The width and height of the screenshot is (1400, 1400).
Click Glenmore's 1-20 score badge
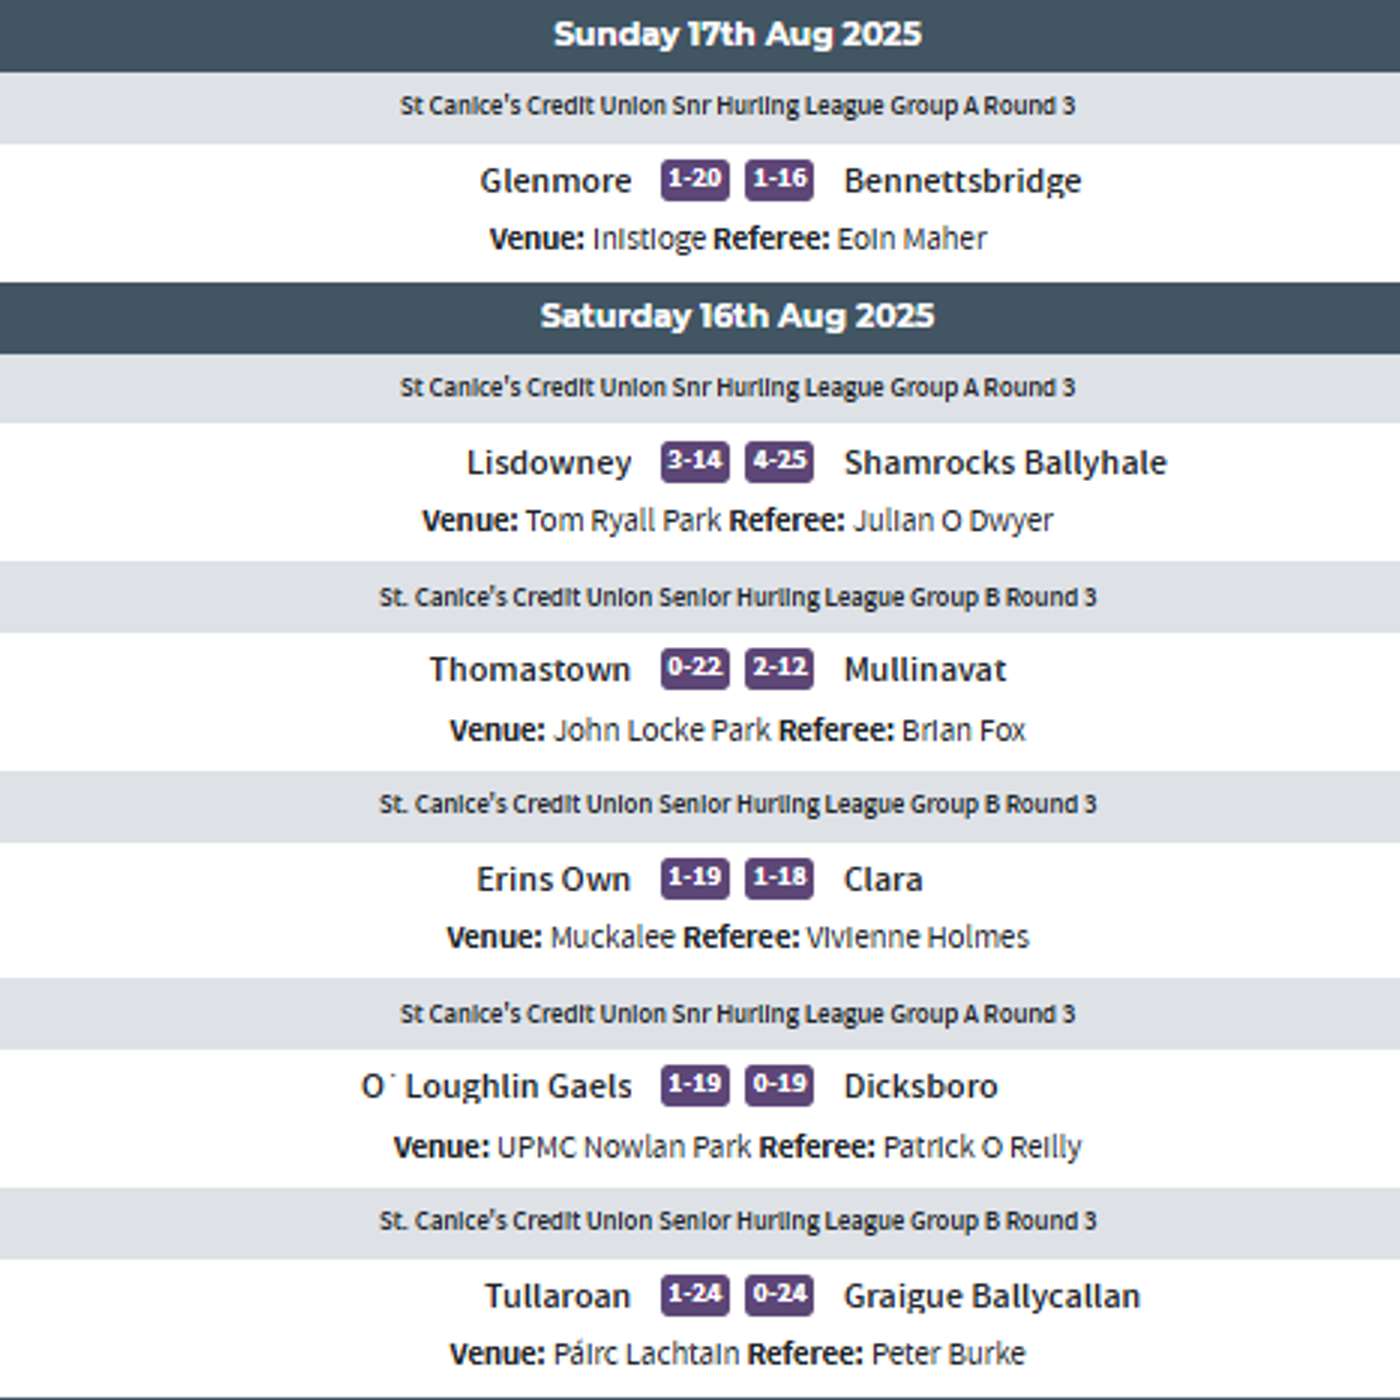pyautogui.click(x=694, y=180)
